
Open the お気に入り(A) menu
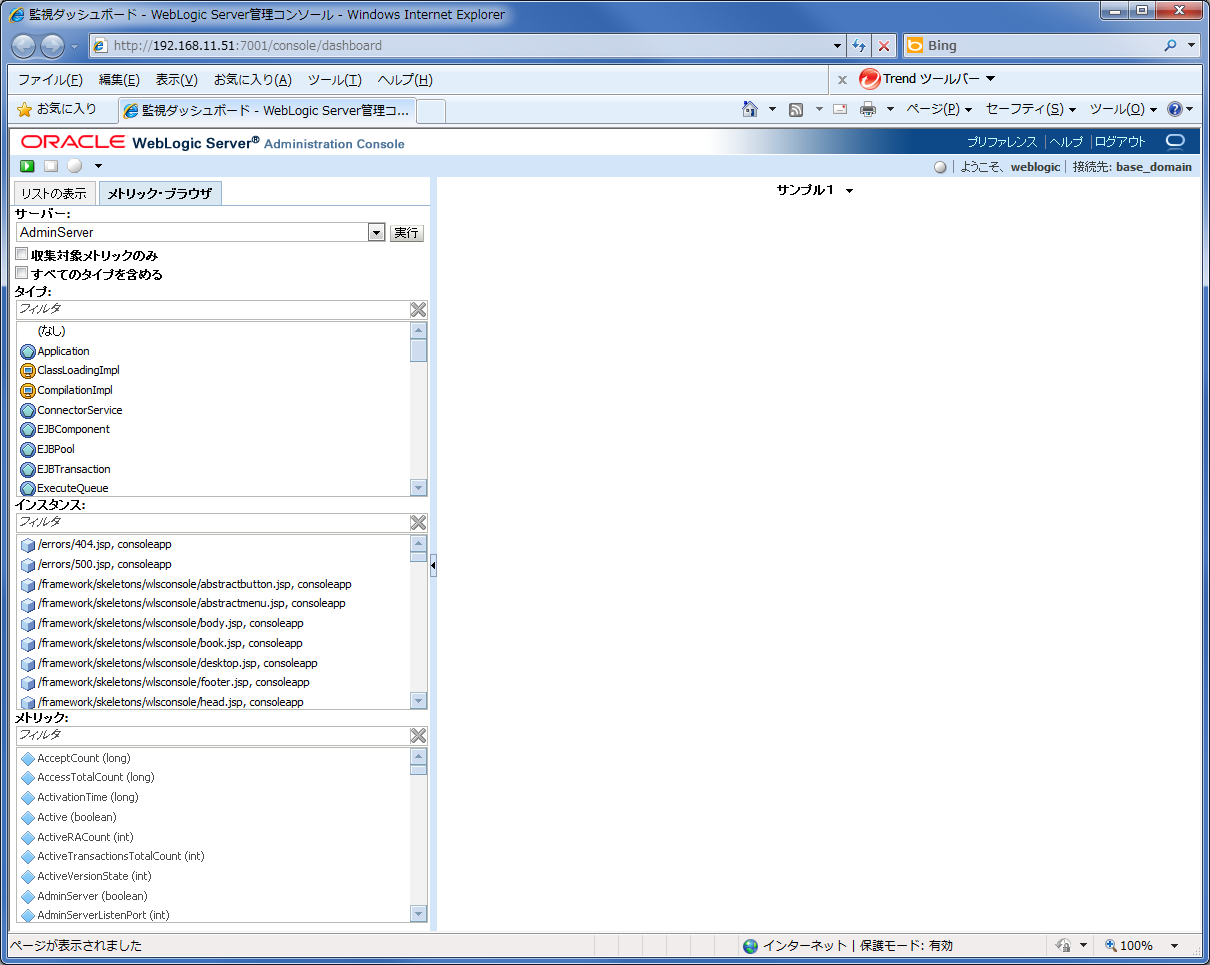253,80
